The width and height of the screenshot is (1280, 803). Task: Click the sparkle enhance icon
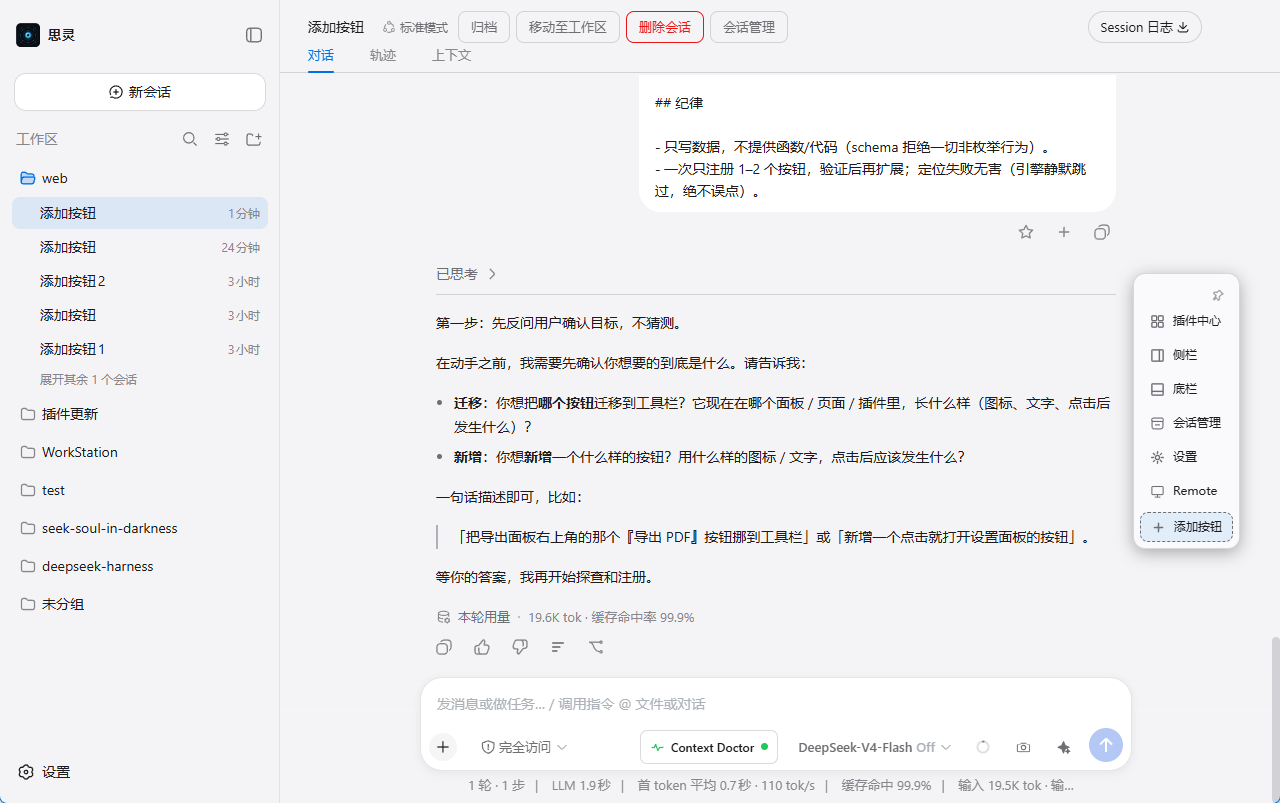coord(1064,747)
